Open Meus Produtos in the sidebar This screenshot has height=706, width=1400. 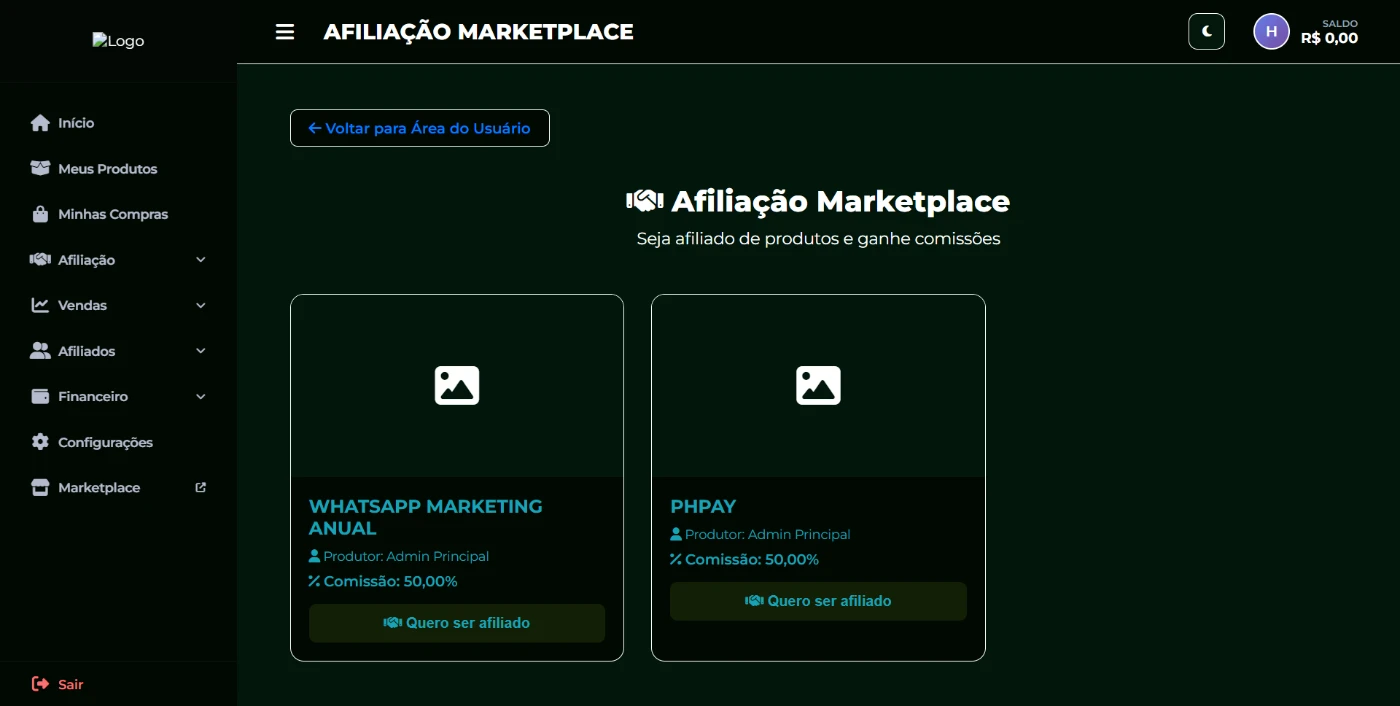click(x=107, y=169)
